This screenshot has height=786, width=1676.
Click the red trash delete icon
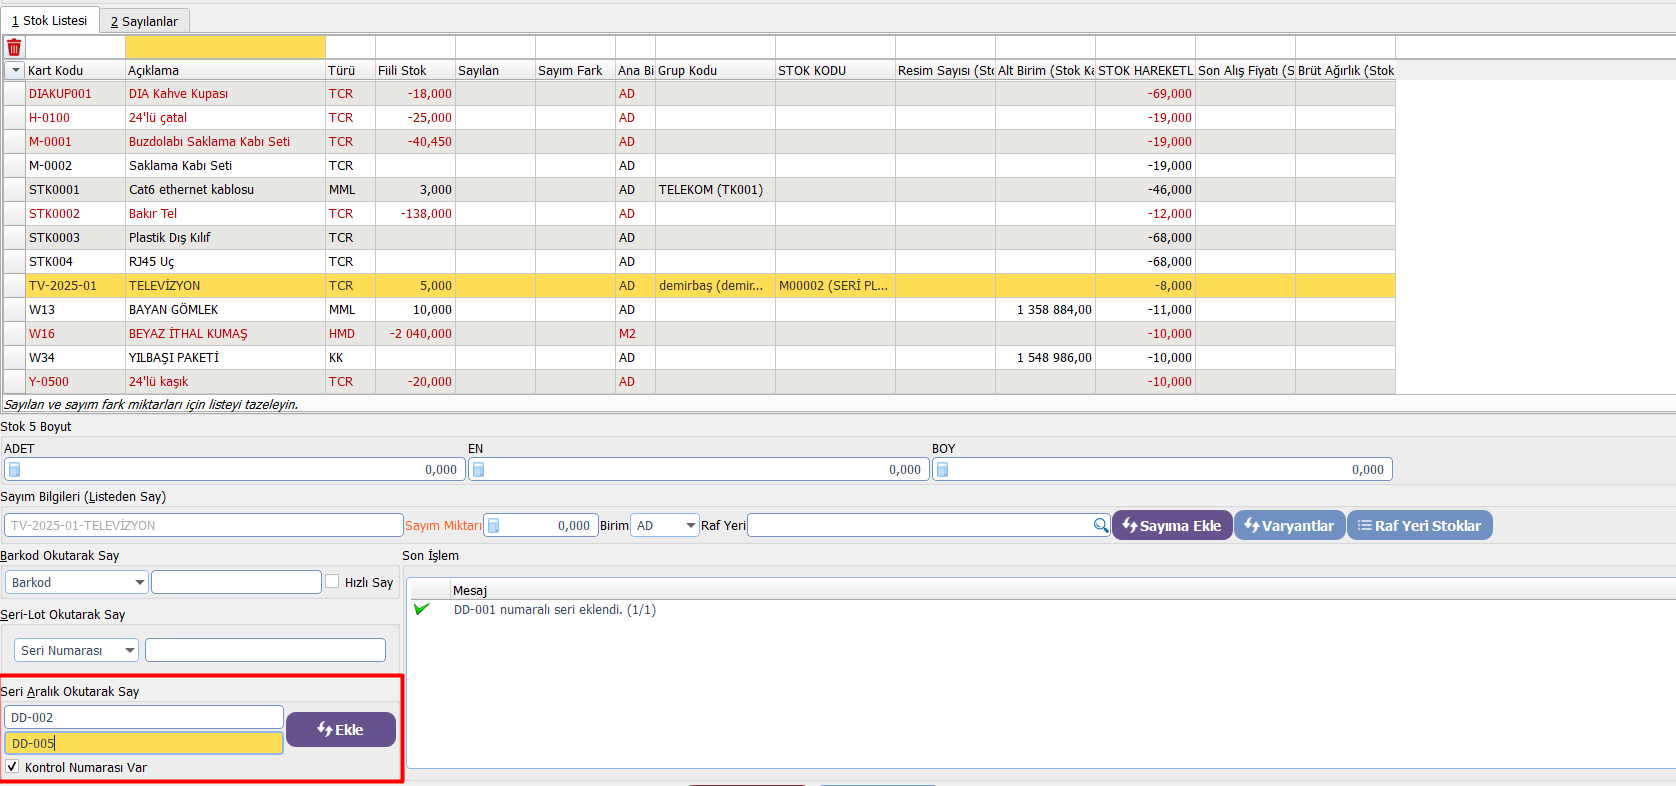click(14, 47)
